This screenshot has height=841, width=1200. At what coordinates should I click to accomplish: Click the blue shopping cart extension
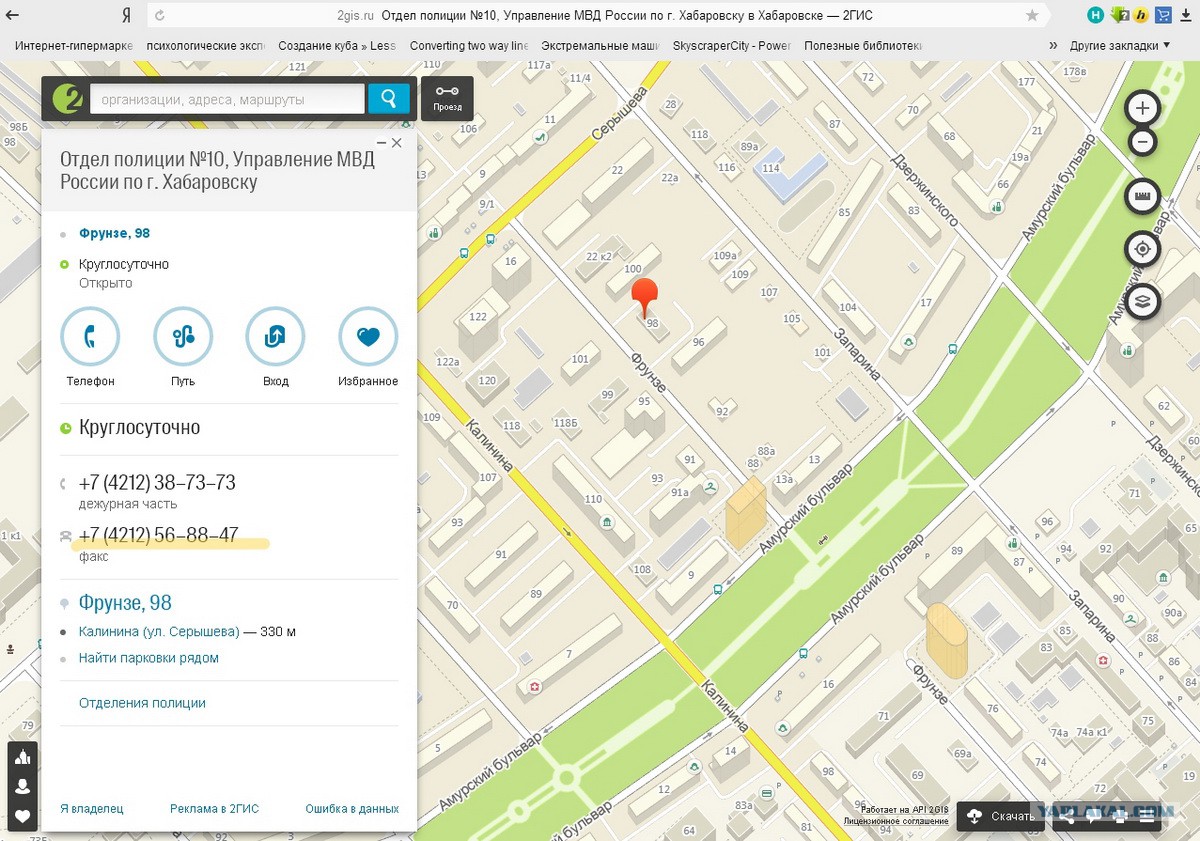point(1163,15)
